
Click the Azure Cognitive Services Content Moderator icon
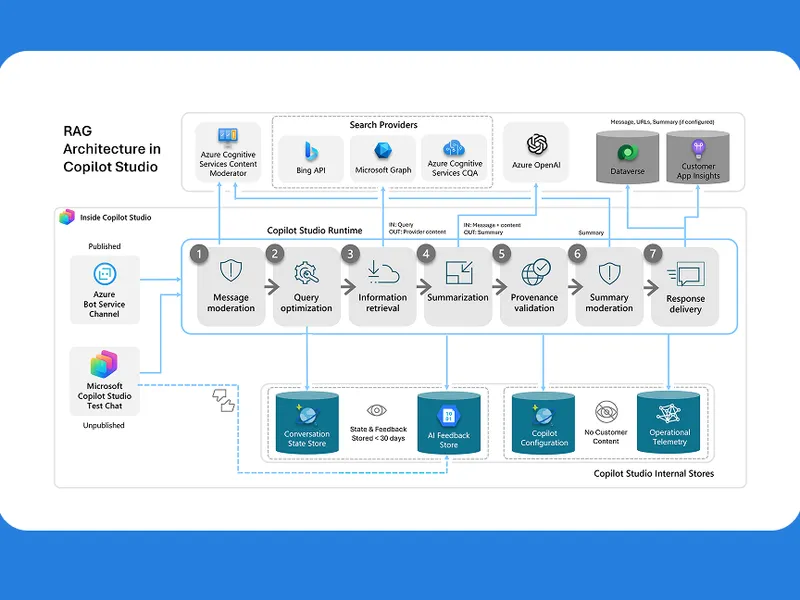228,135
